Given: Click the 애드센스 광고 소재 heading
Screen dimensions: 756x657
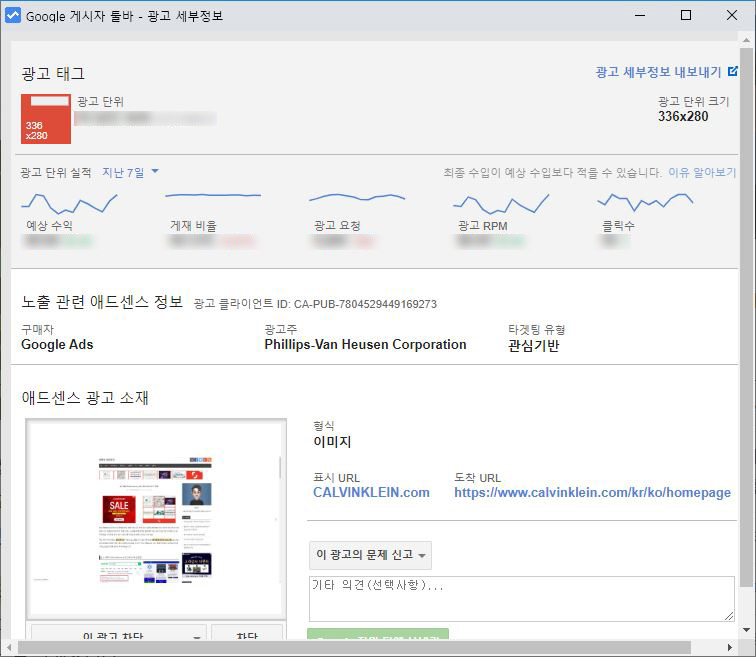Looking at the screenshot, I should 85,398.
